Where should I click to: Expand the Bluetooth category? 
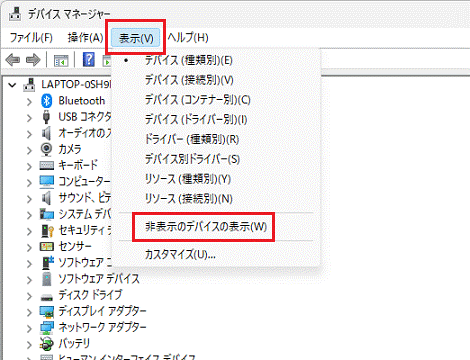tap(29, 101)
